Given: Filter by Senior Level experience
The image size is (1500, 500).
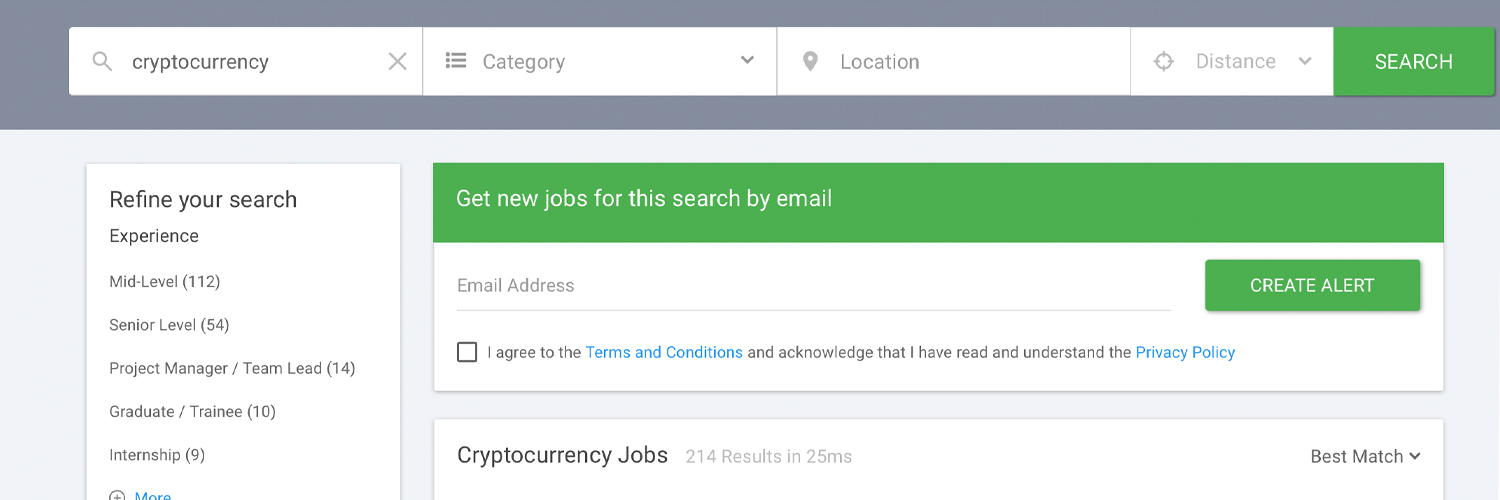Looking at the screenshot, I should point(169,325).
